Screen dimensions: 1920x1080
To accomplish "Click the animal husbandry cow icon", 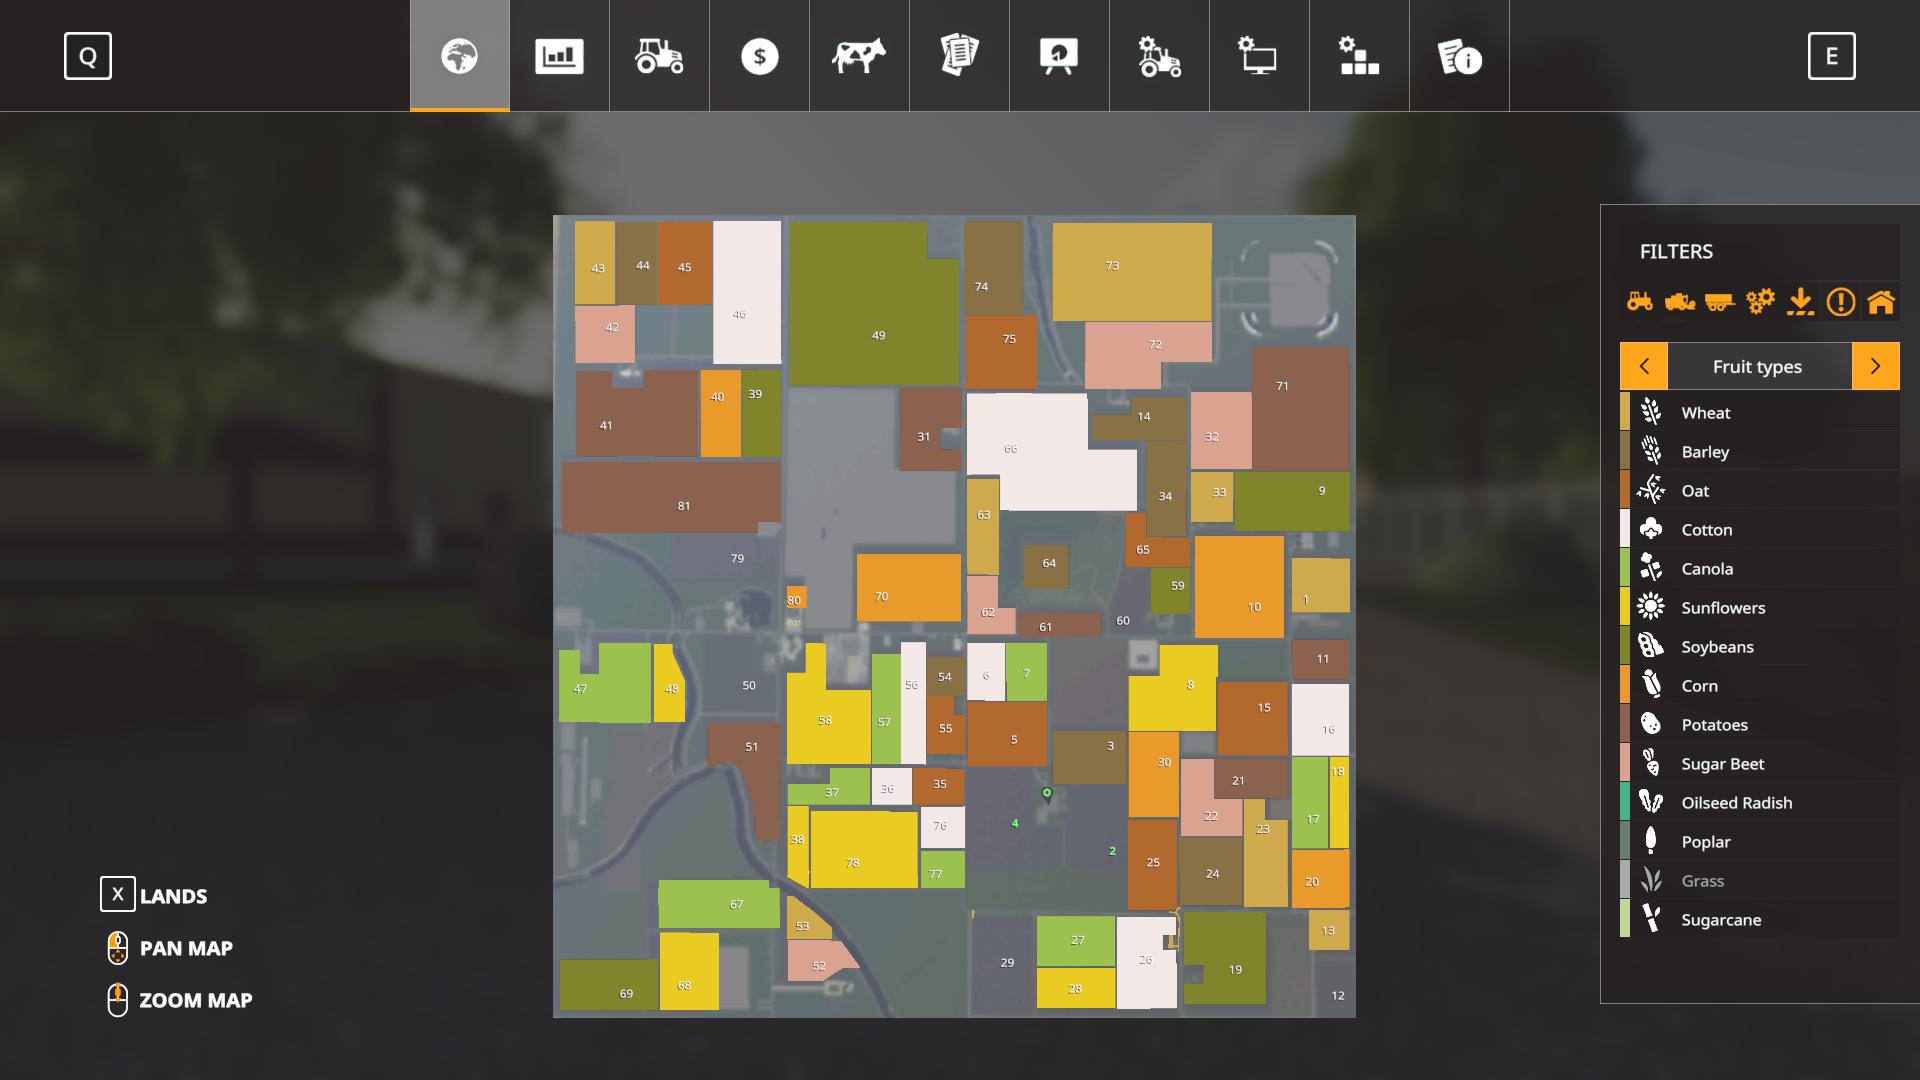I will point(858,55).
